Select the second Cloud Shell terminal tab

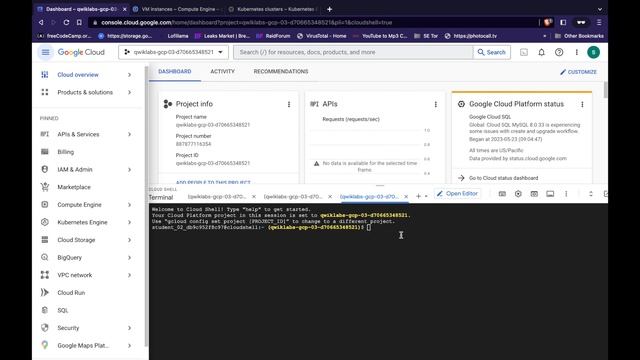click(293, 197)
